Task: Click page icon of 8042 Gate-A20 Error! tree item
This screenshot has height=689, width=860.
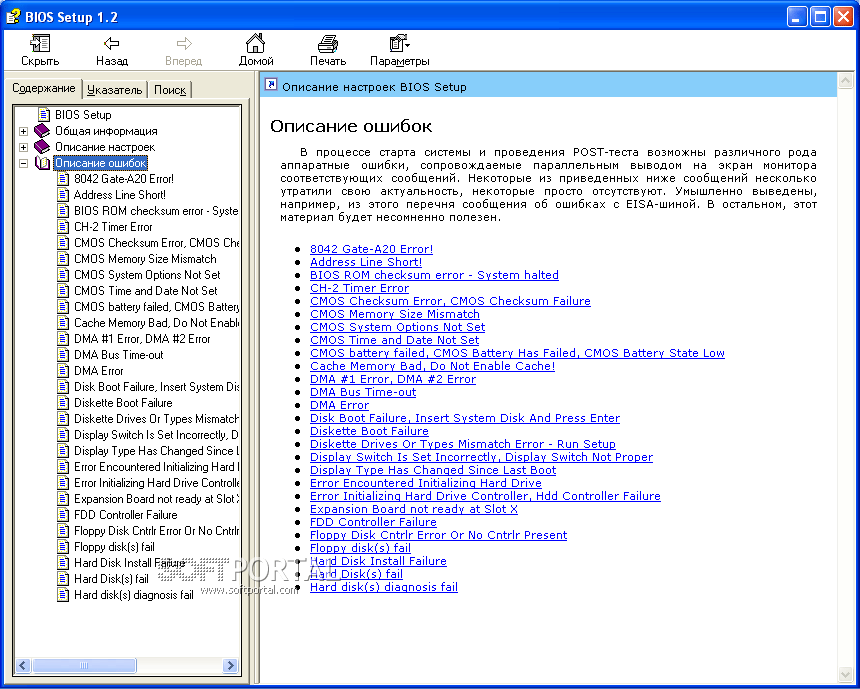Action: [64, 179]
